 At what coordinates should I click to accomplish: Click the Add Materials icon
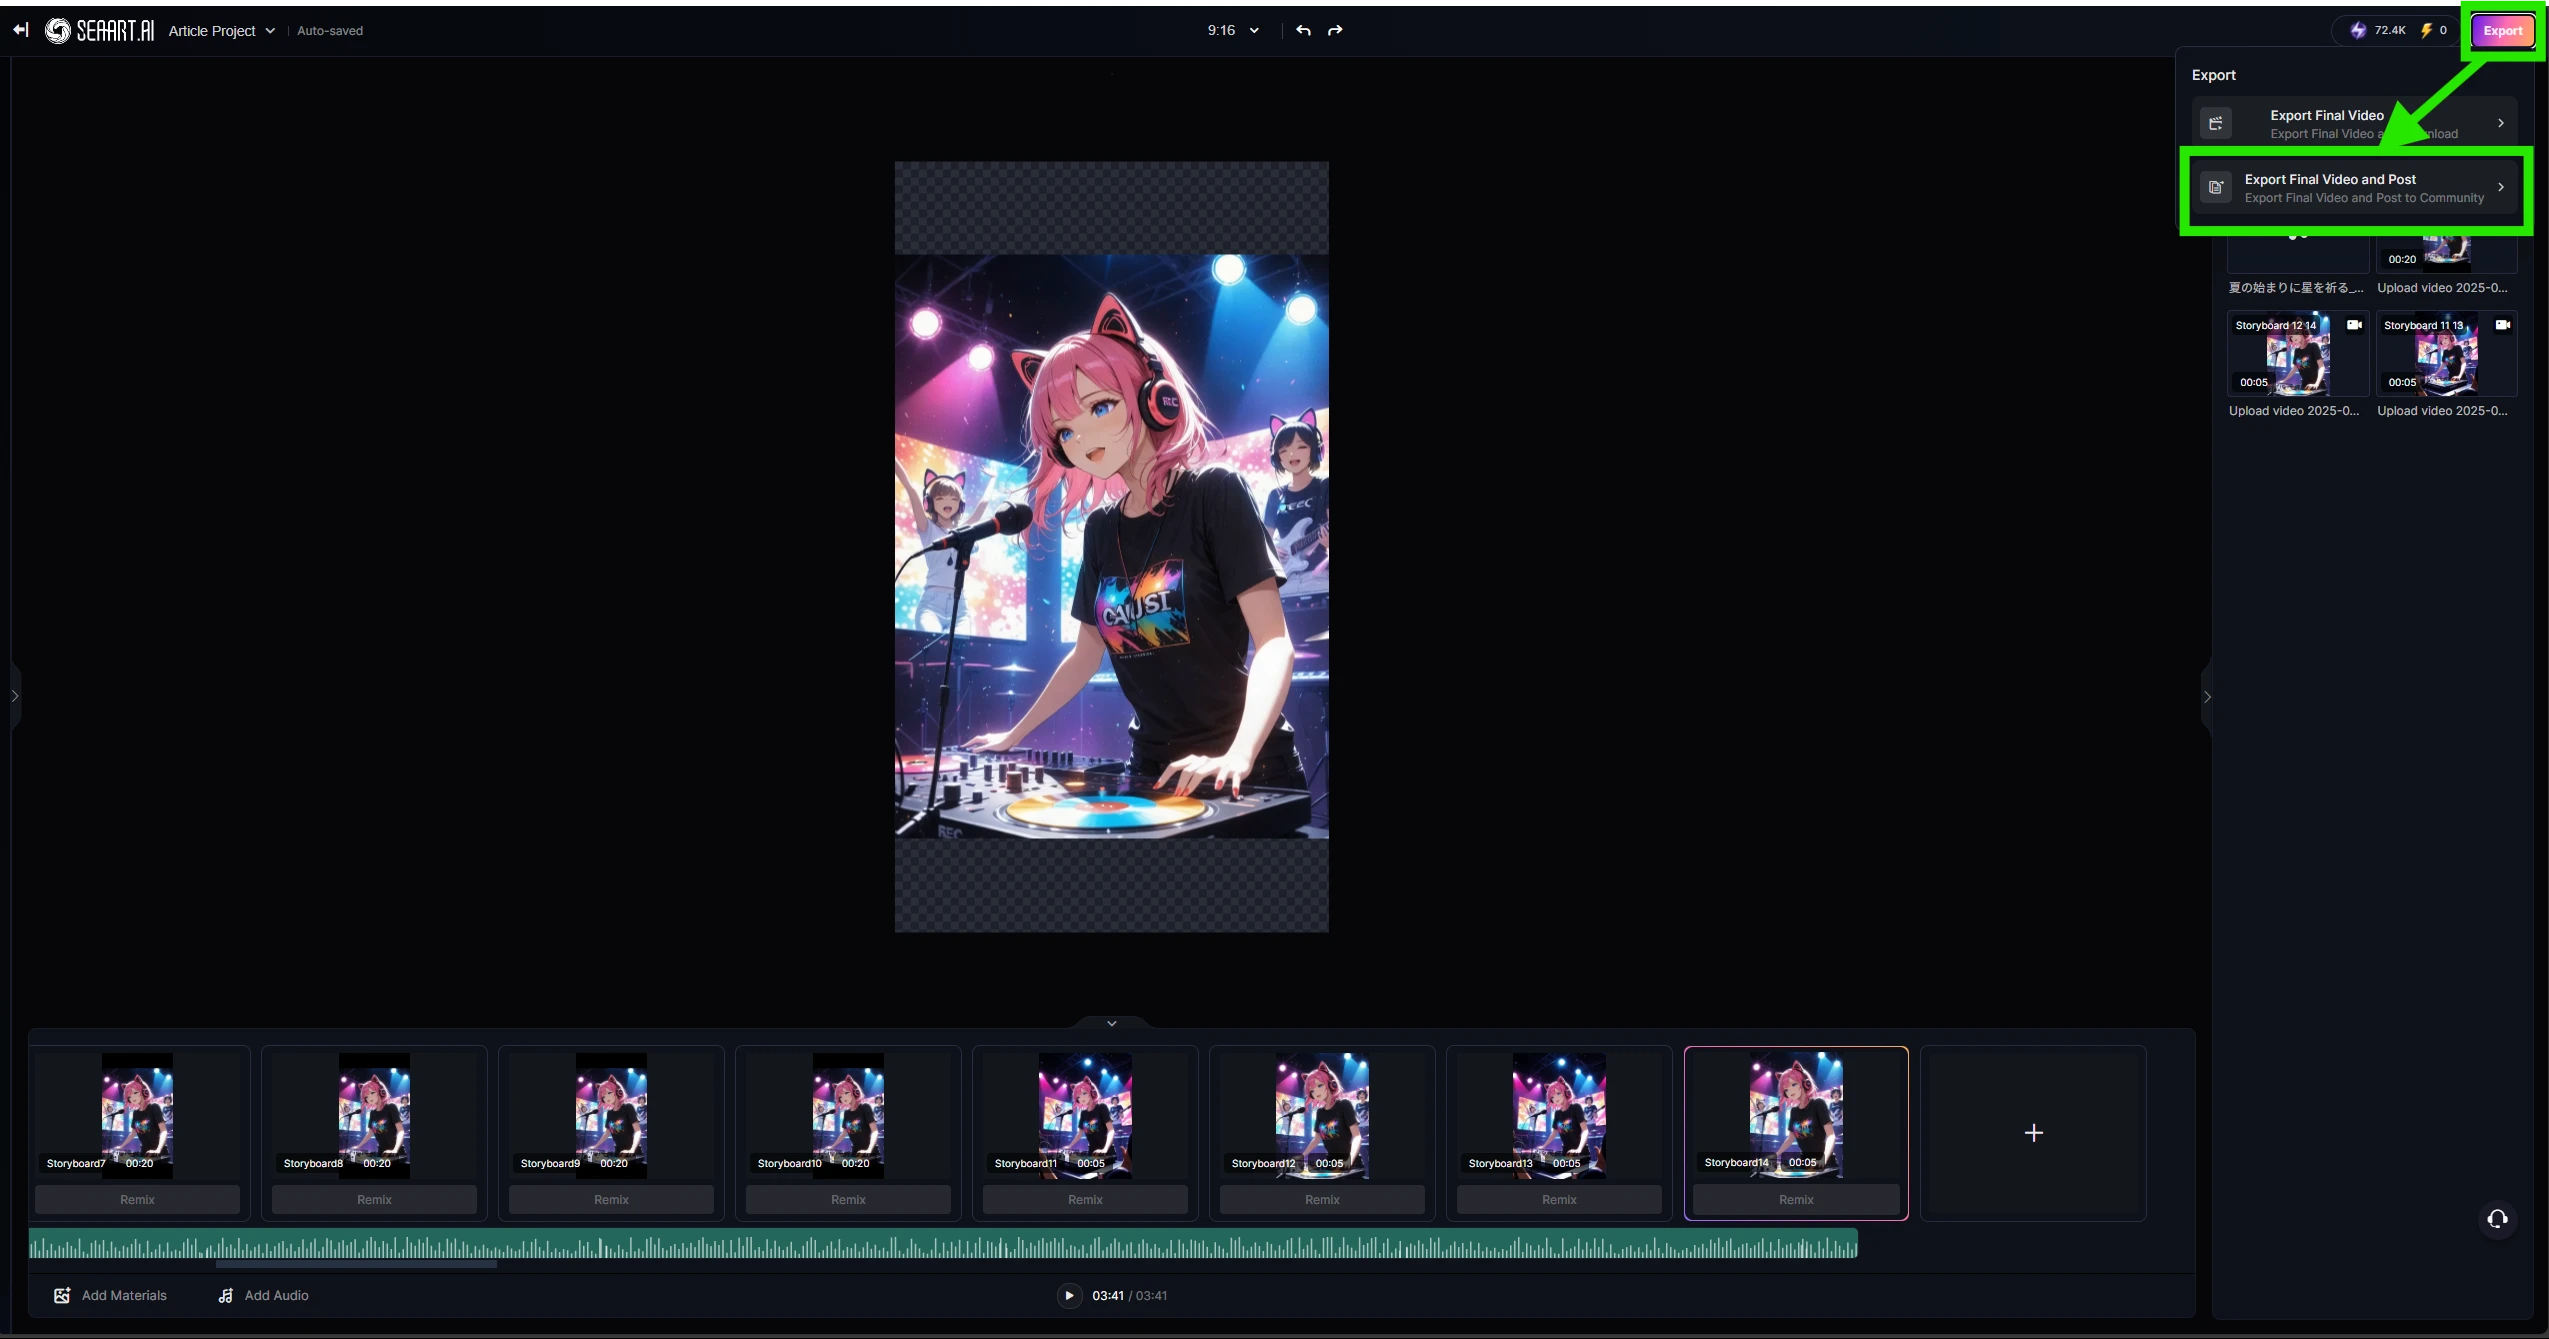click(x=62, y=1295)
